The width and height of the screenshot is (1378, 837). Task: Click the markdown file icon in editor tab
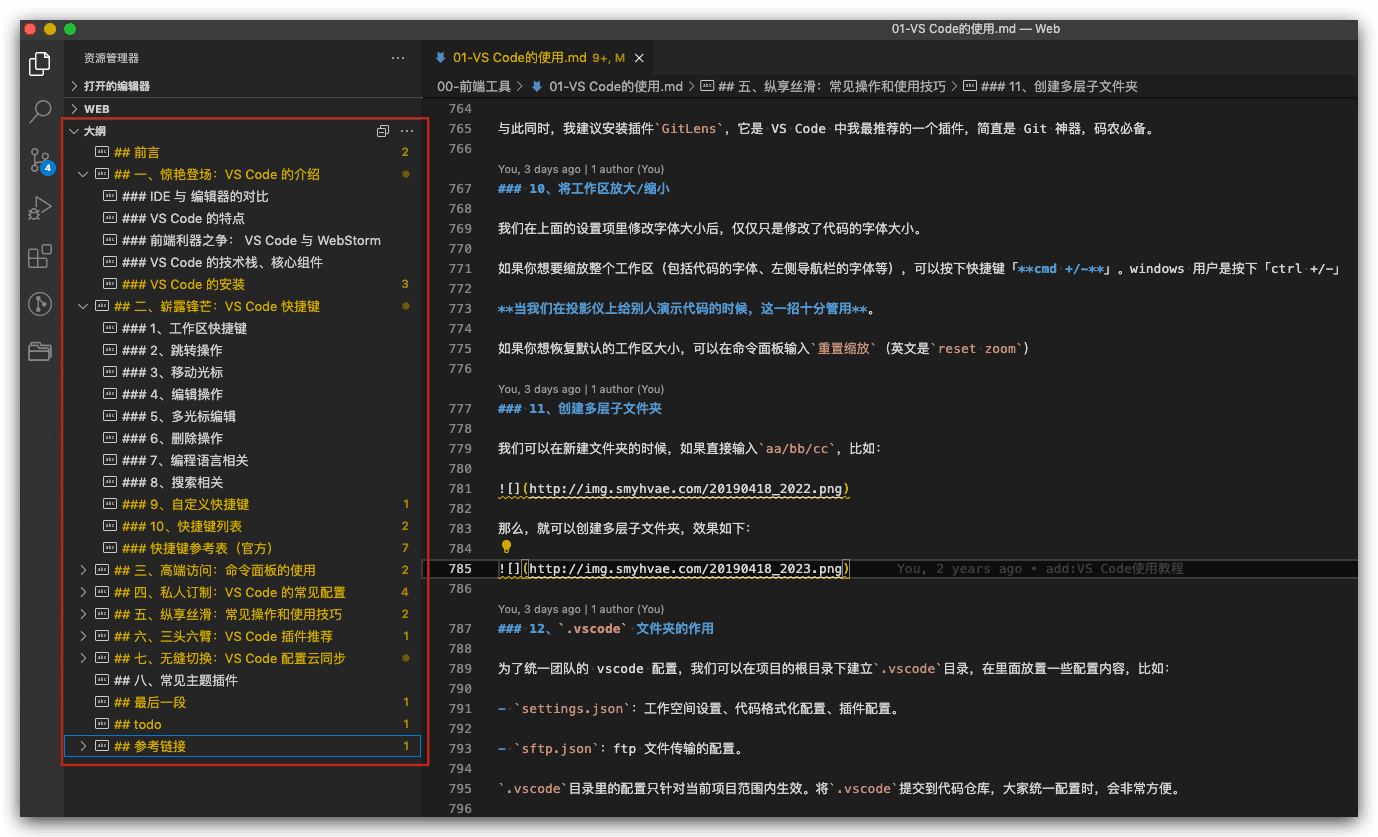(441, 58)
